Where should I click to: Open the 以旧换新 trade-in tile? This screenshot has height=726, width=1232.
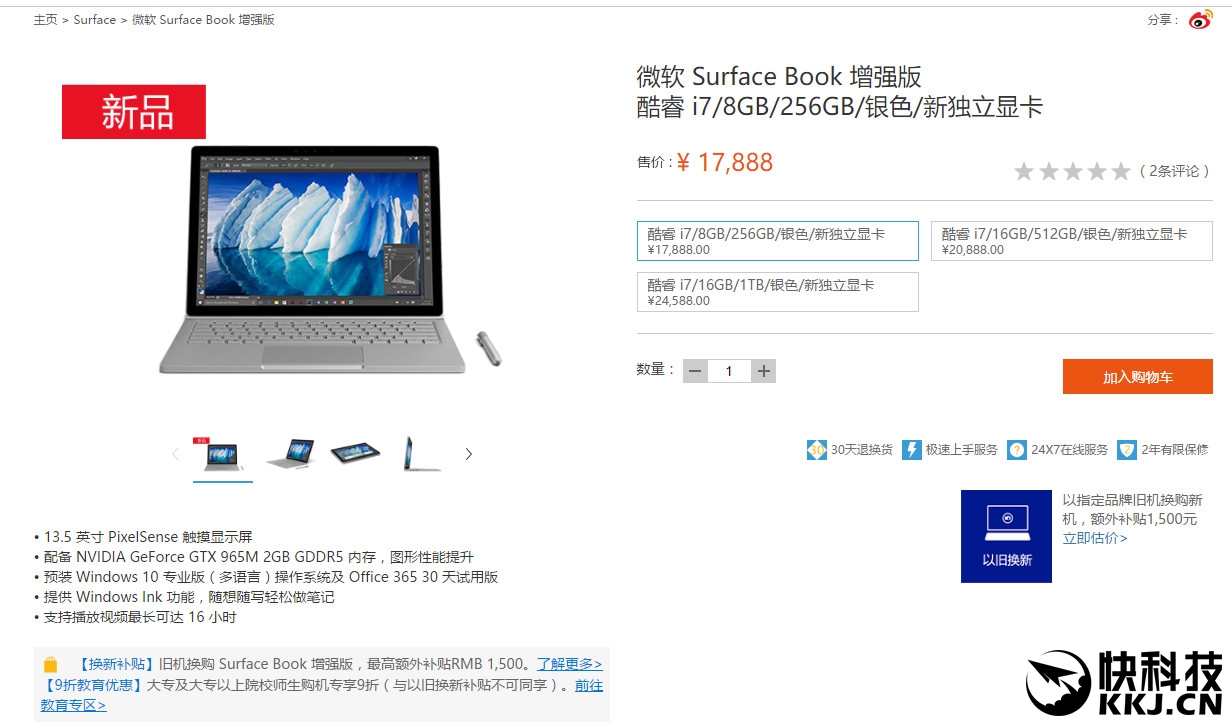pyautogui.click(x=1006, y=536)
